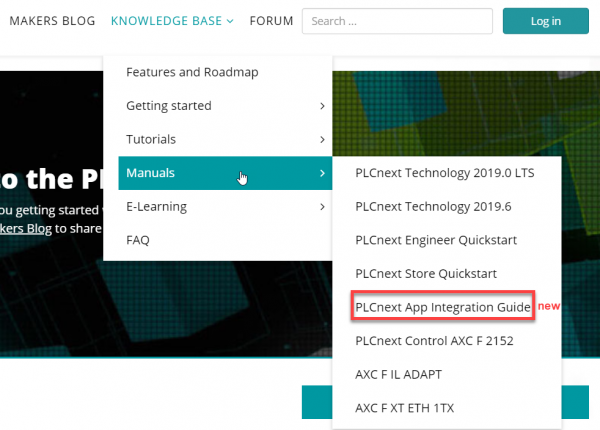Expand the Getting started submenu arrow
Viewport: 600px width, 430px height.
click(x=322, y=106)
